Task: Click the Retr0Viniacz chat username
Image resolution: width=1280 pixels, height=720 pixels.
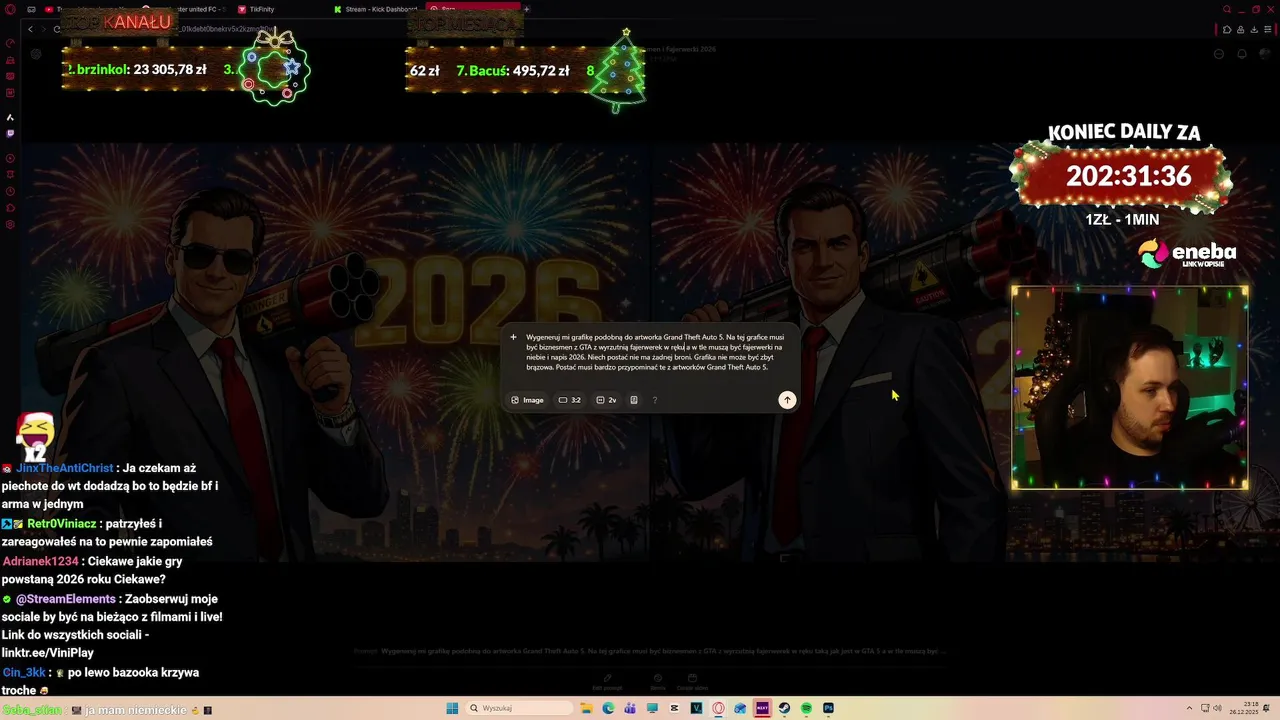Action: (61, 523)
